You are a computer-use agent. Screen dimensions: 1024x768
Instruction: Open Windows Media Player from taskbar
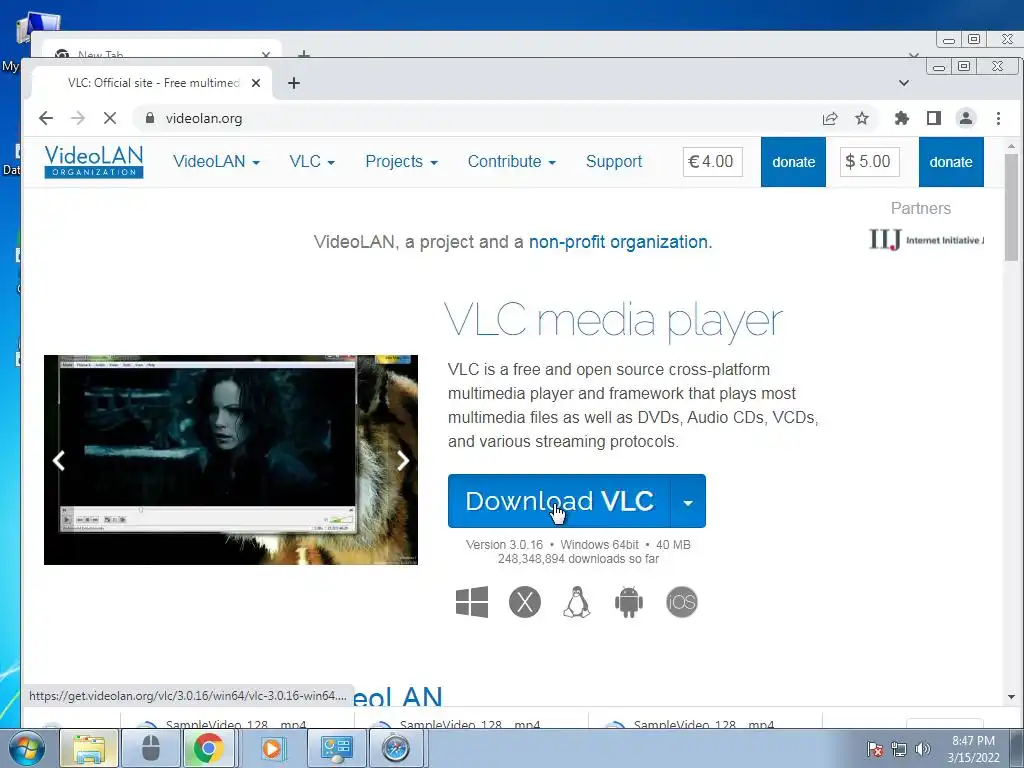(x=272, y=748)
